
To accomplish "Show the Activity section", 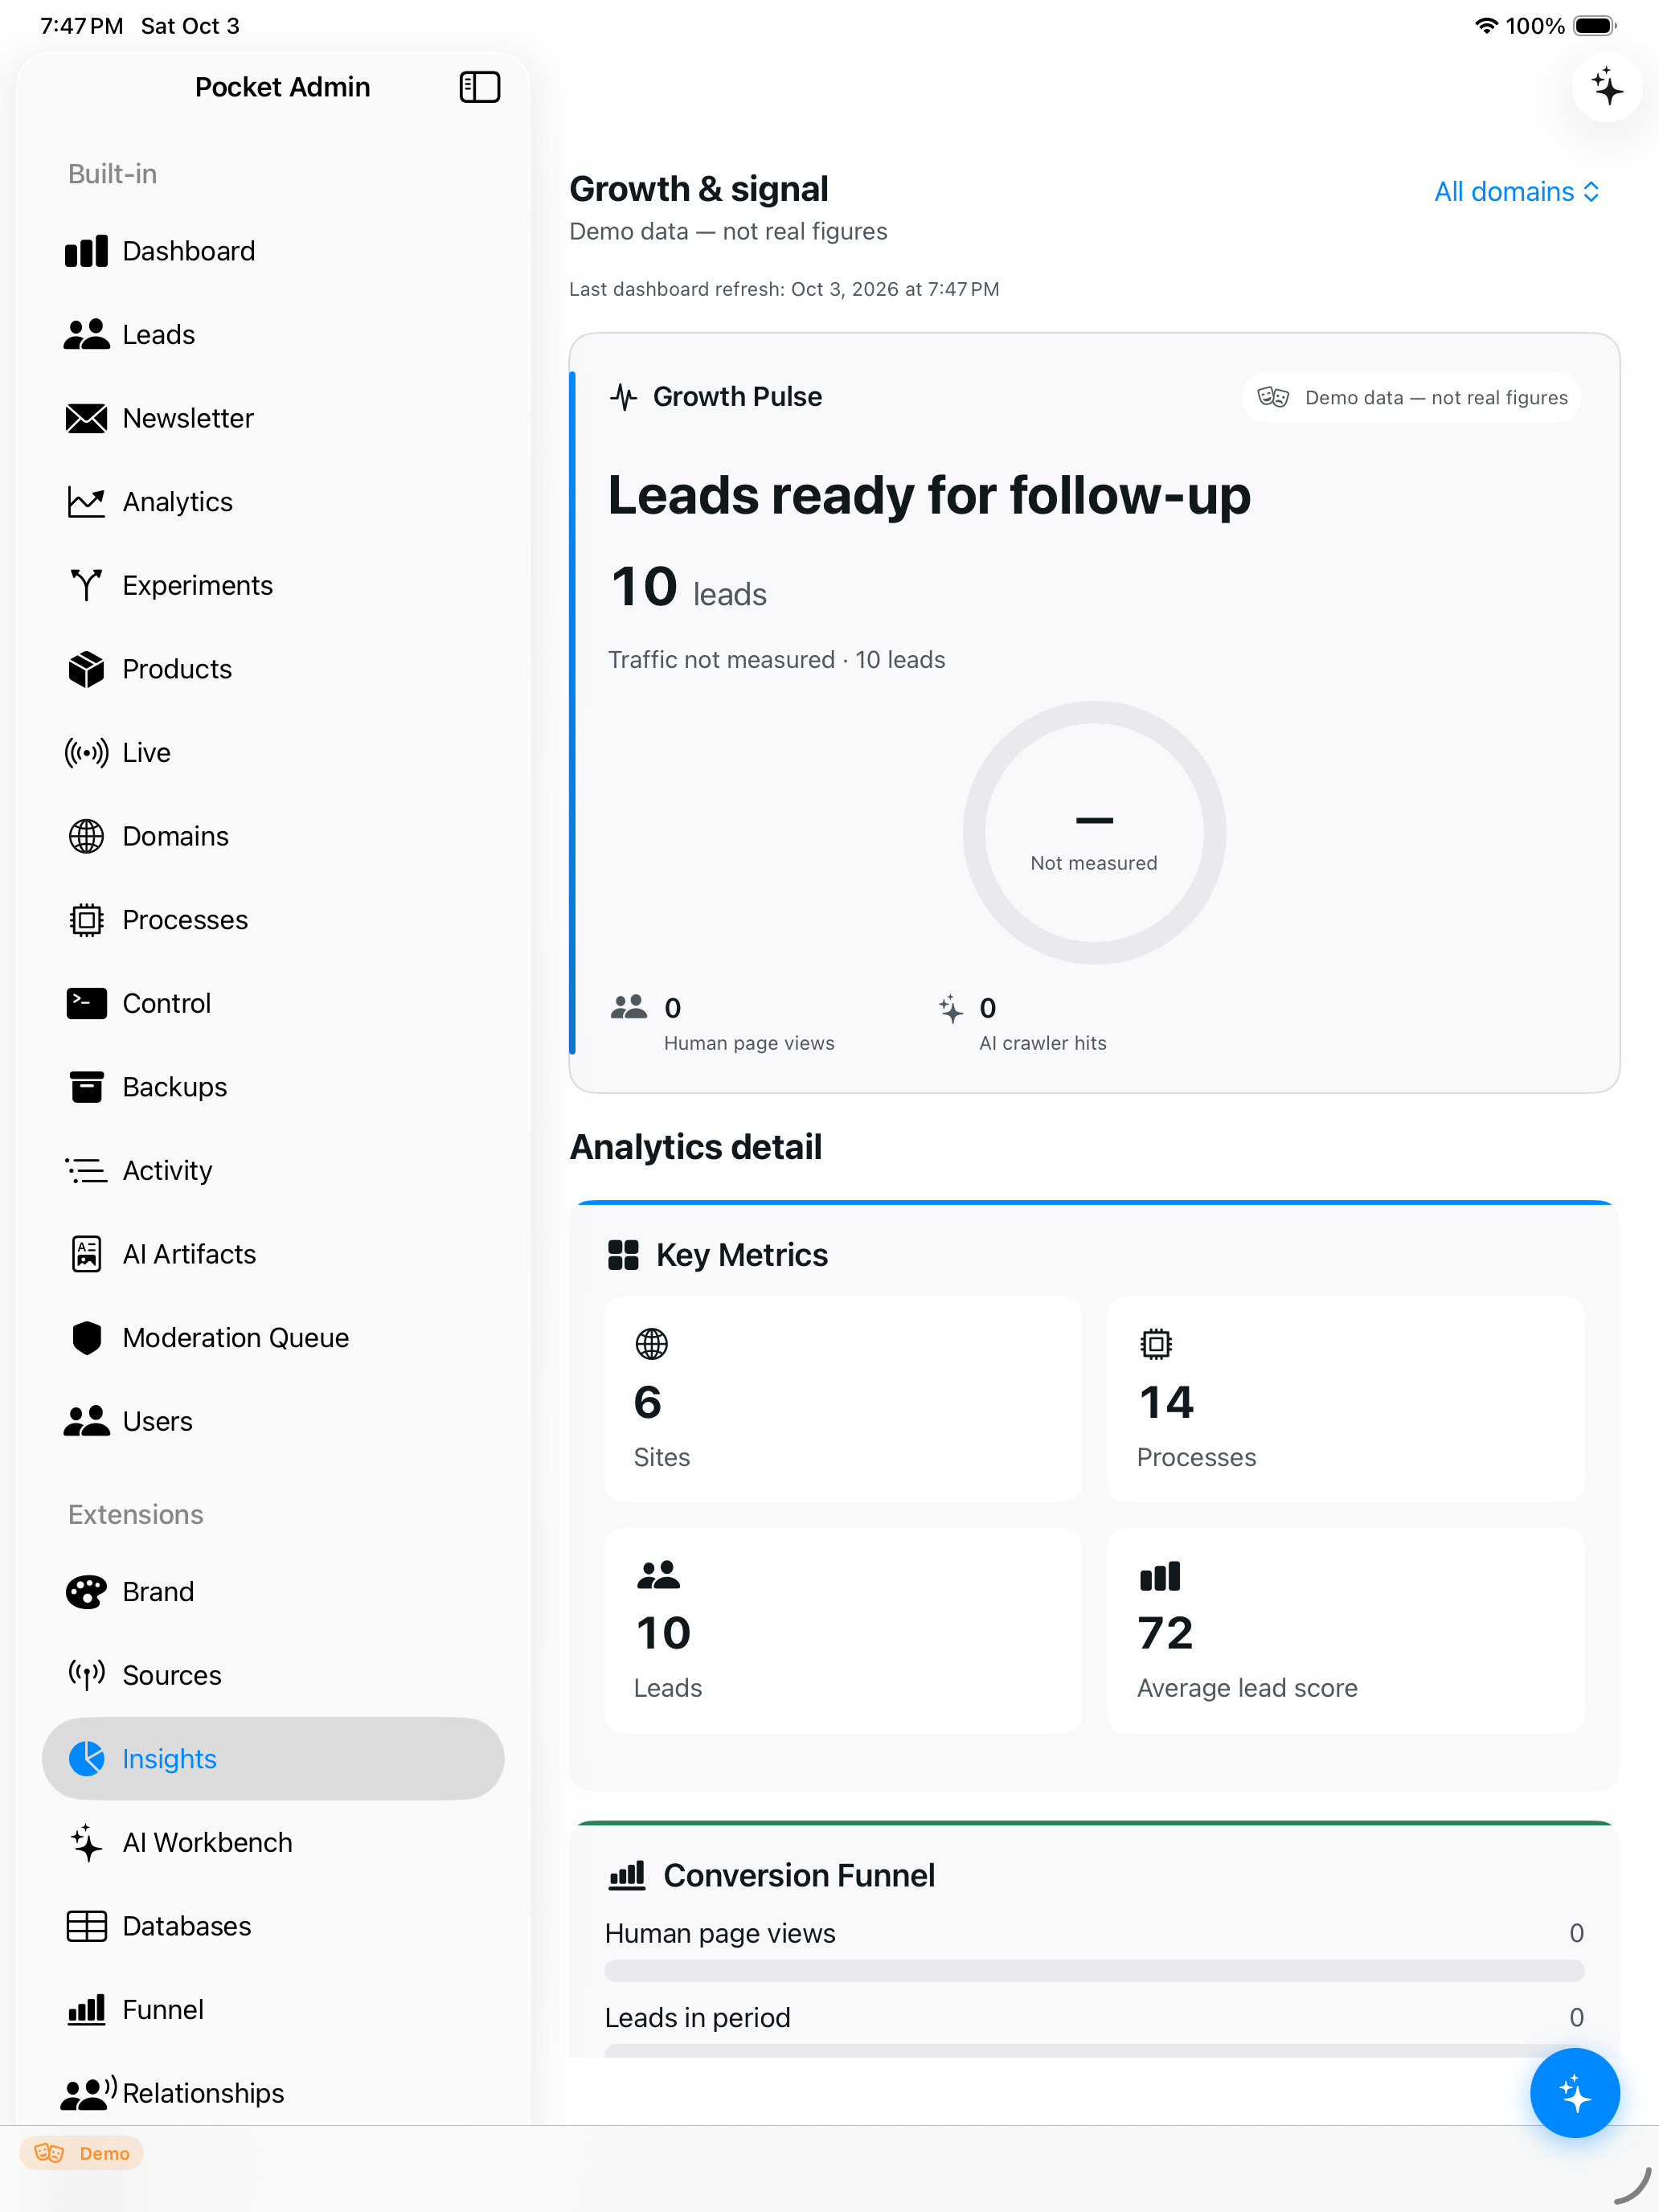I will (272, 1171).
